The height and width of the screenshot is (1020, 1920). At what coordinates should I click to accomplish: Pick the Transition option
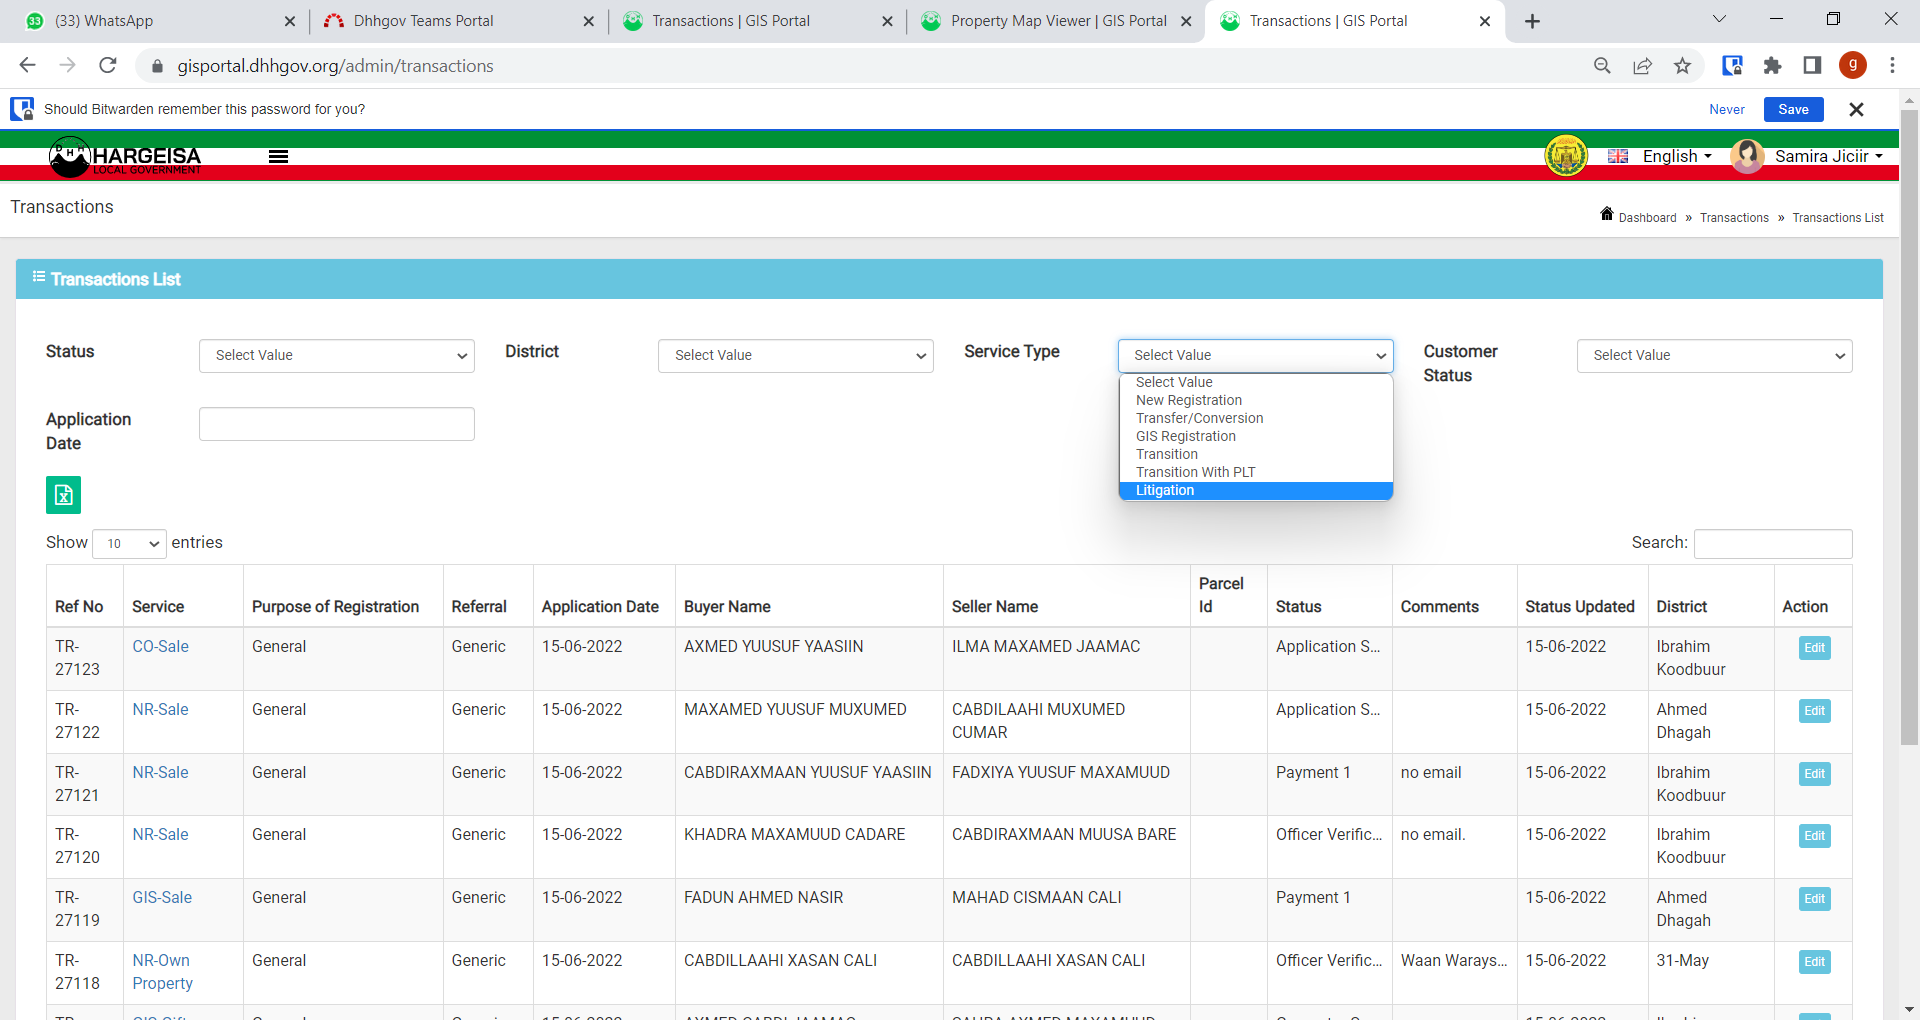coord(1255,454)
